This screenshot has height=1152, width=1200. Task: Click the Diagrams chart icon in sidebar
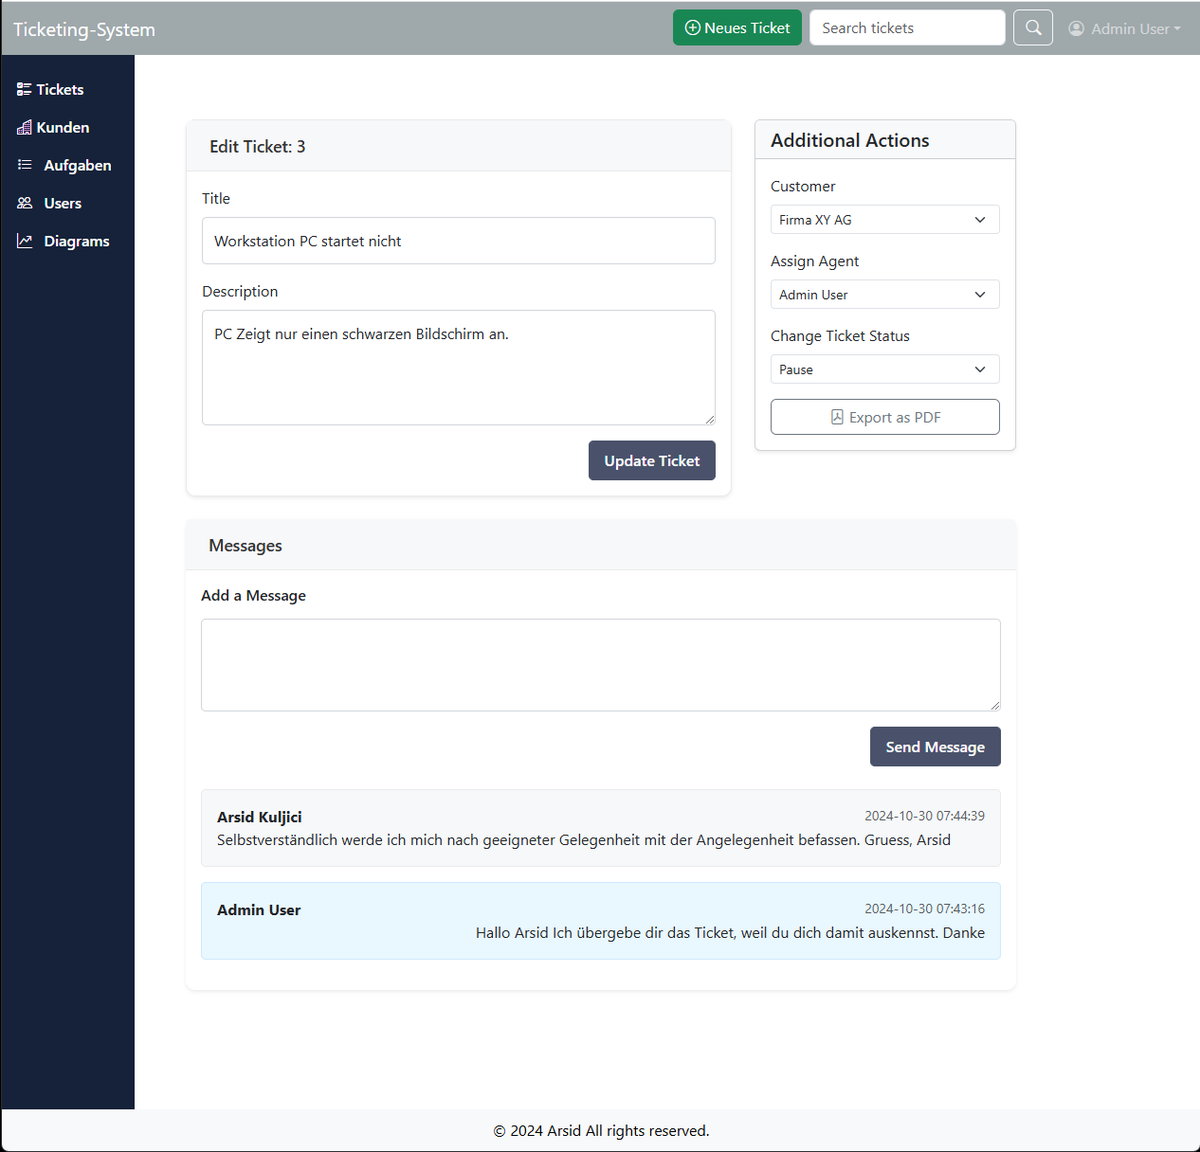[x=25, y=241]
